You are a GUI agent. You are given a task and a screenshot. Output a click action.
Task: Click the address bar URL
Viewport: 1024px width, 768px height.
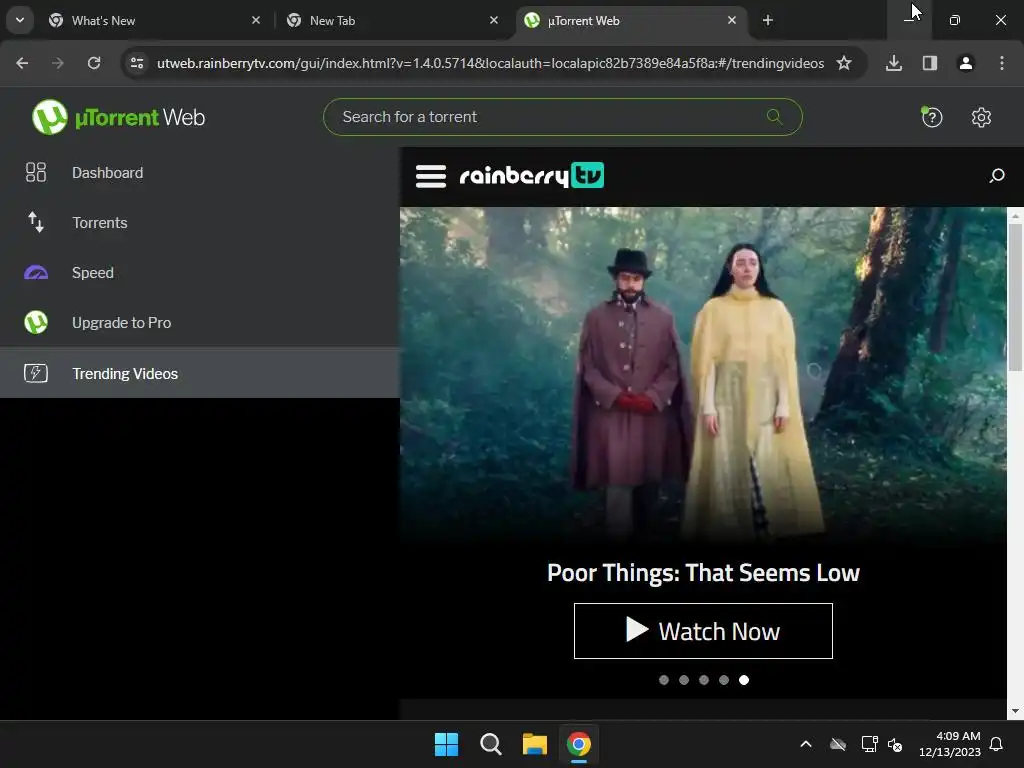pyautogui.click(x=490, y=63)
